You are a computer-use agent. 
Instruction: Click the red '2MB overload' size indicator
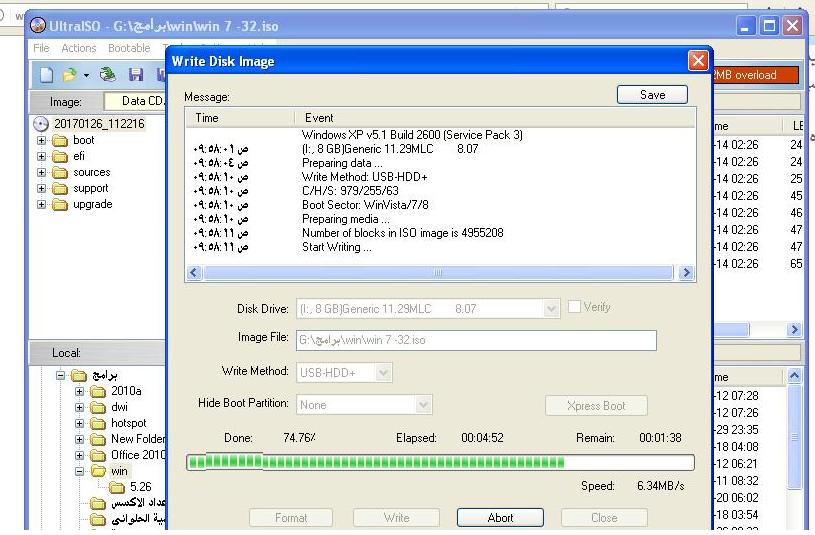pos(755,75)
